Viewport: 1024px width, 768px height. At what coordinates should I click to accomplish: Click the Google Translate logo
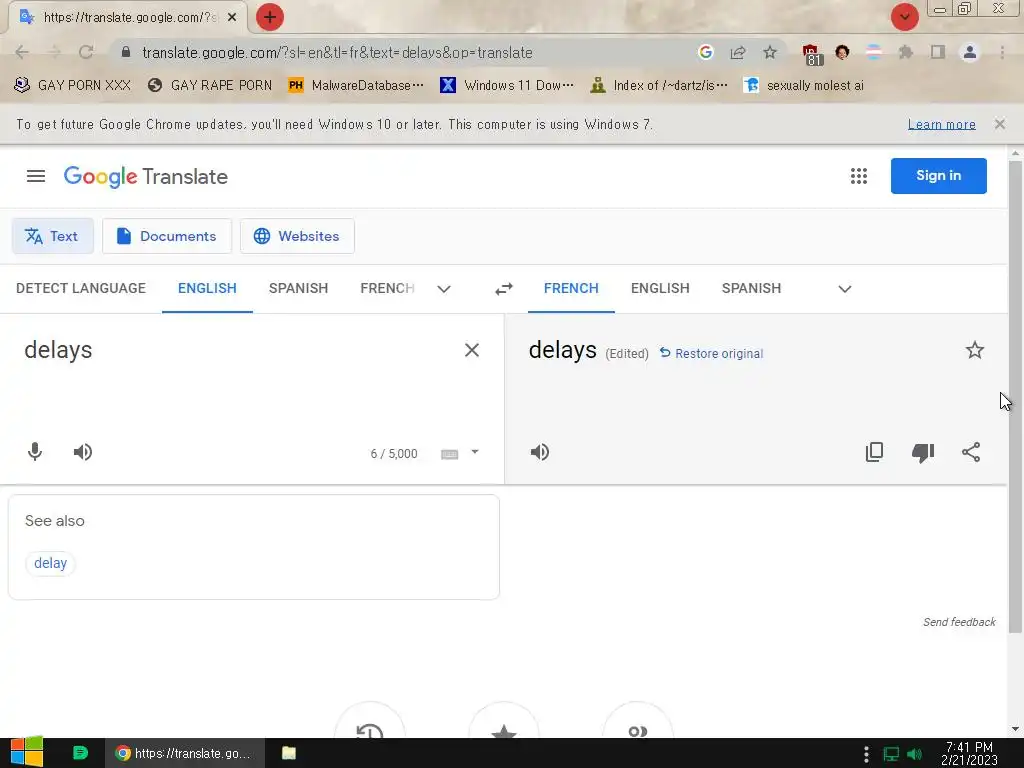click(x=146, y=176)
